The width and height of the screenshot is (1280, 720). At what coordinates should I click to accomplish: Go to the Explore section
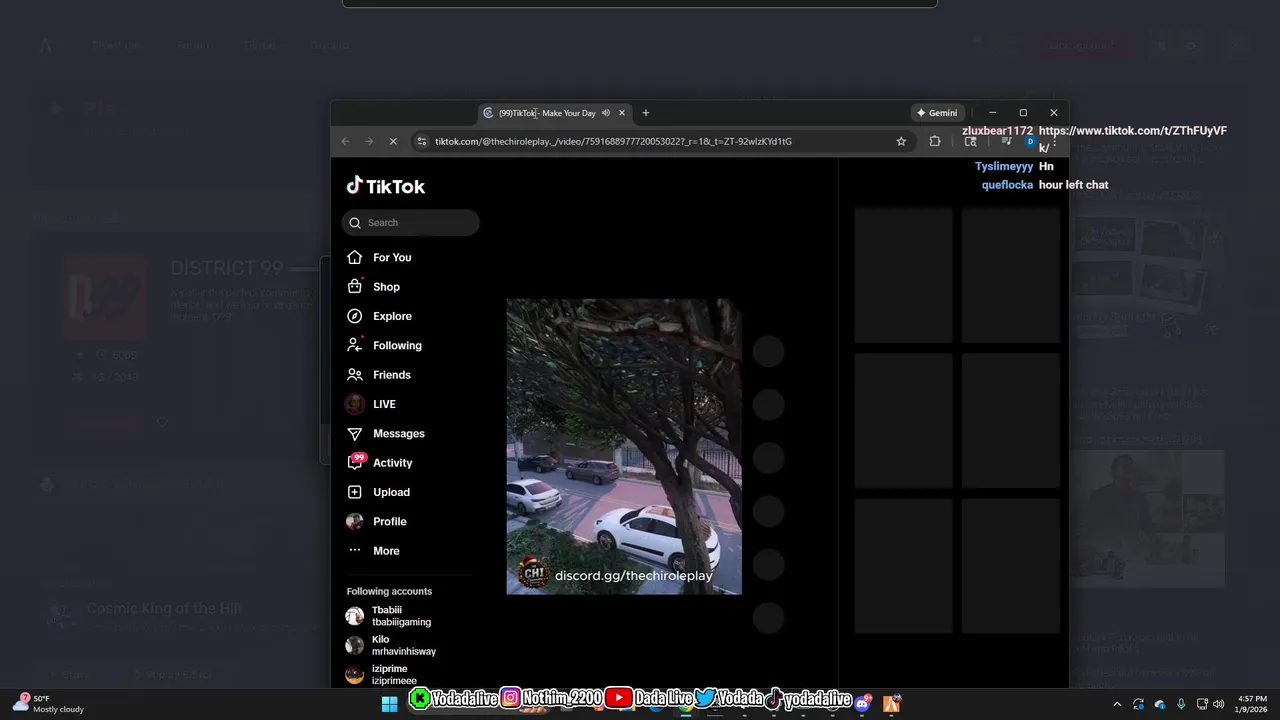379,316
